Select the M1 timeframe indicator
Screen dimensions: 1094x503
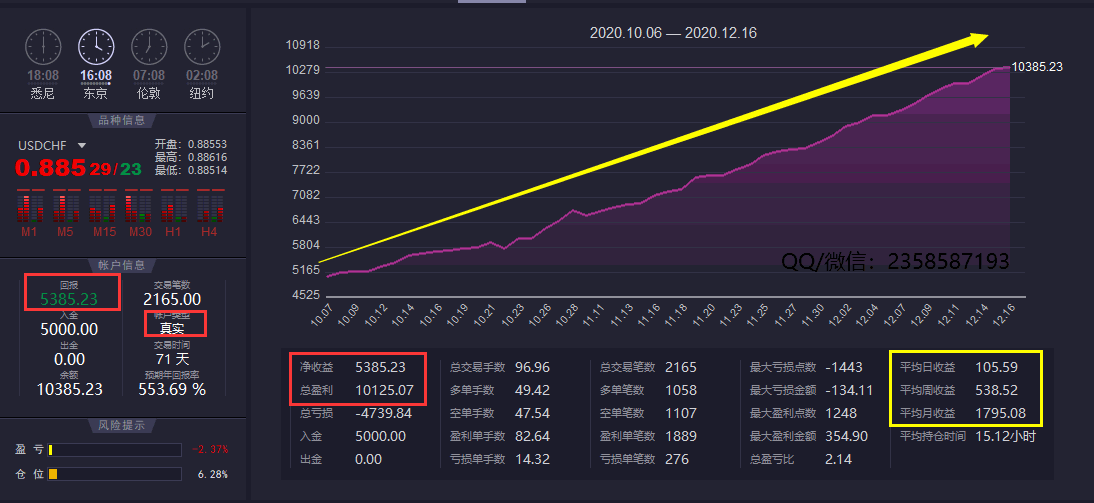(x=29, y=211)
